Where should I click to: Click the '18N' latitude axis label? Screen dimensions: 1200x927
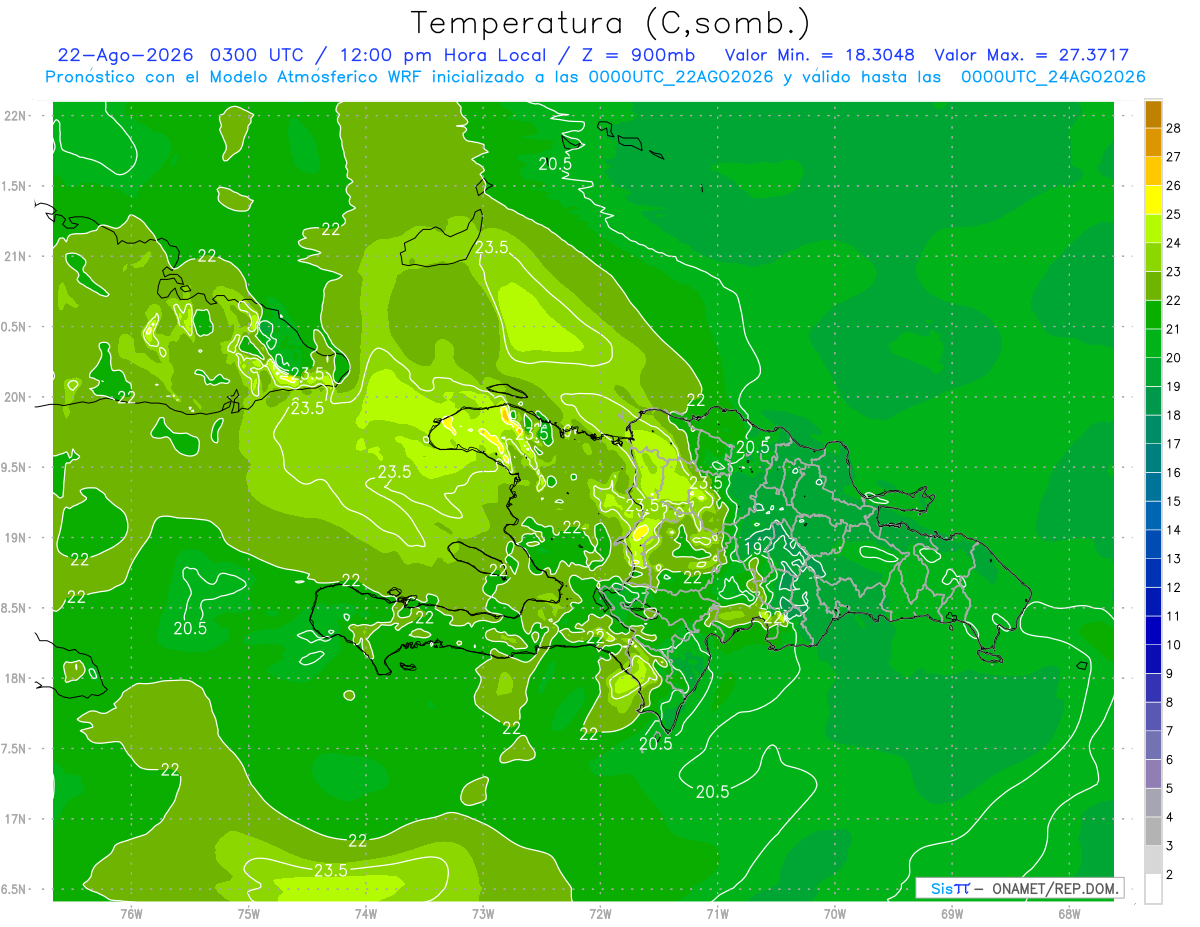(15, 679)
